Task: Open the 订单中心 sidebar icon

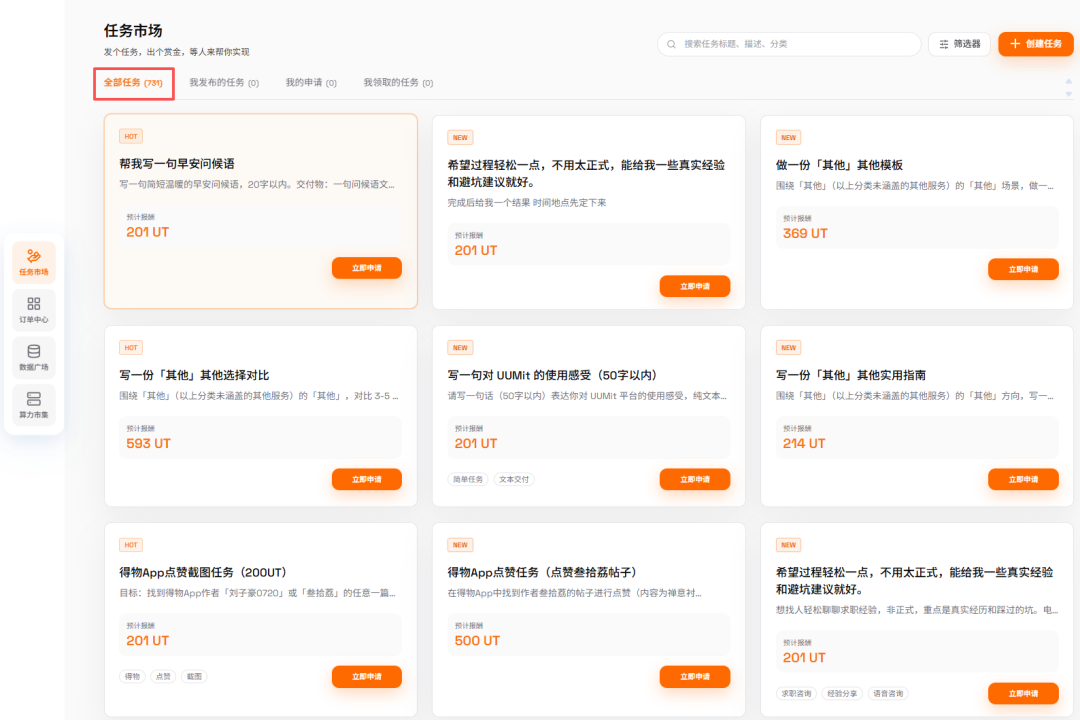Action: point(34,309)
